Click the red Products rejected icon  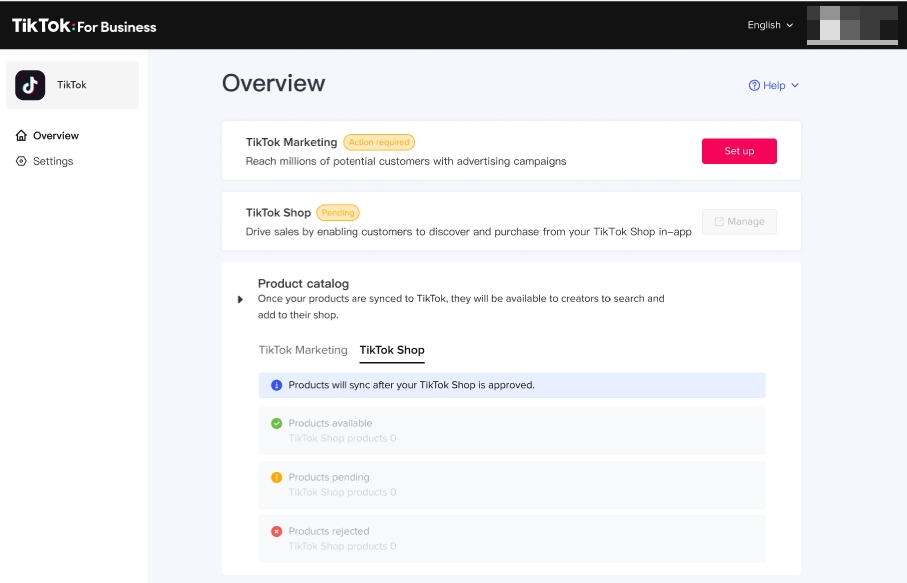coord(277,532)
